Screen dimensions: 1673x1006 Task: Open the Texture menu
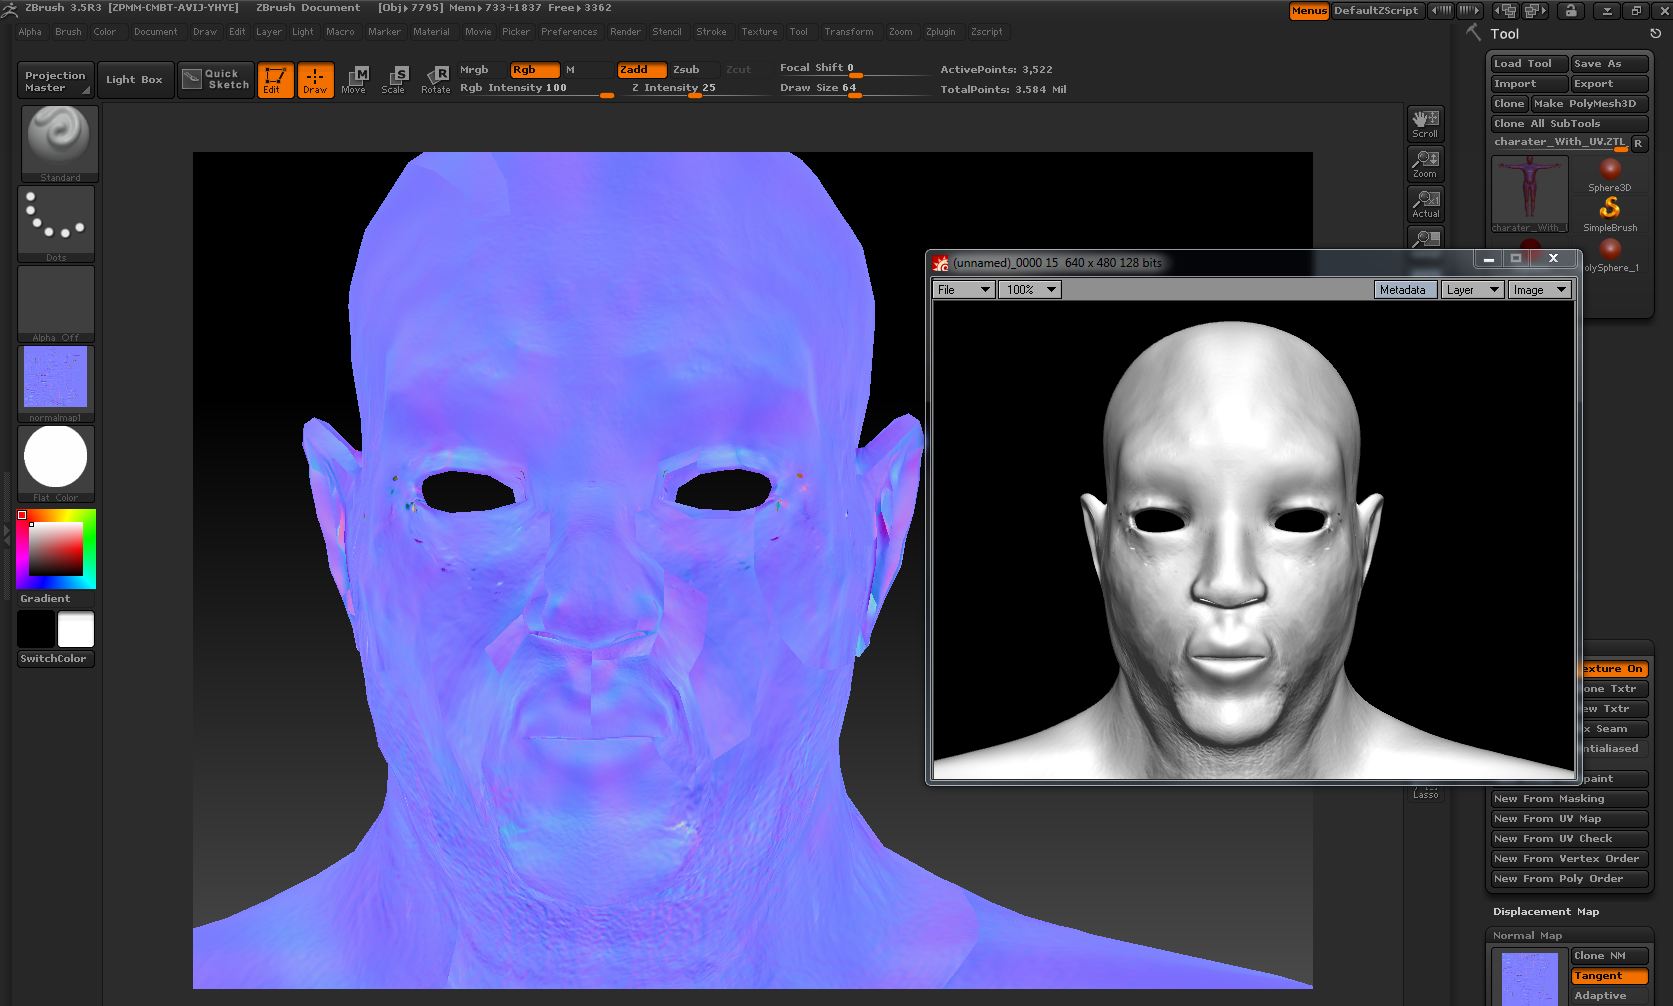(x=759, y=32)
